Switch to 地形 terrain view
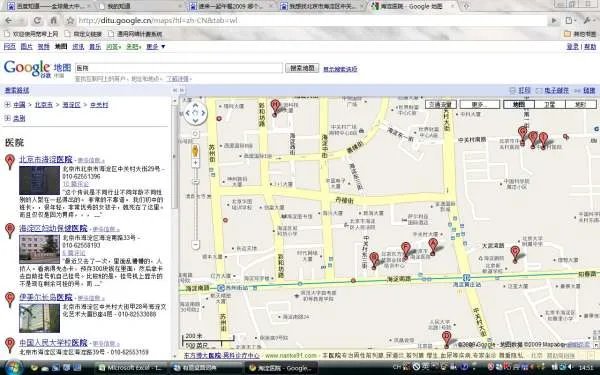The height and width of the screenshot is (375, 600). [581, 104]
